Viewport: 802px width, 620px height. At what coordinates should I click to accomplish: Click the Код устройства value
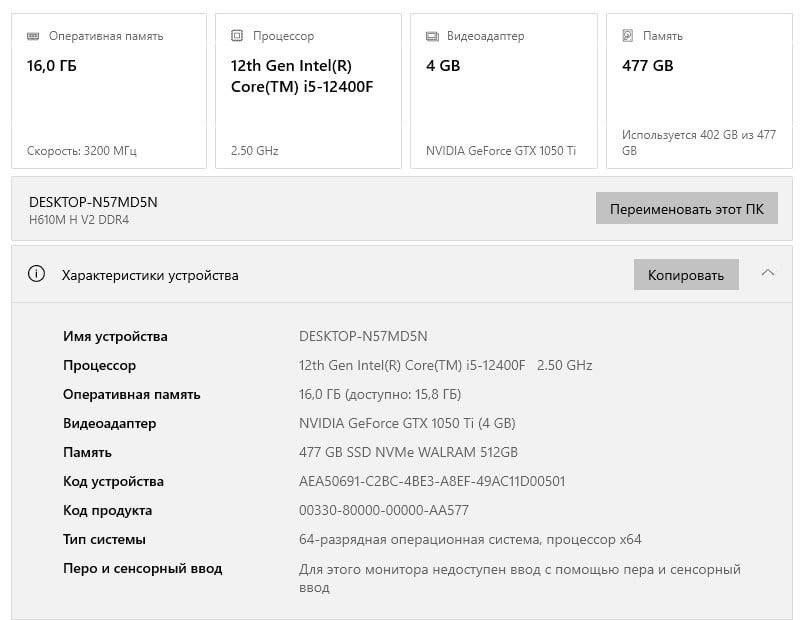[432, 481]
